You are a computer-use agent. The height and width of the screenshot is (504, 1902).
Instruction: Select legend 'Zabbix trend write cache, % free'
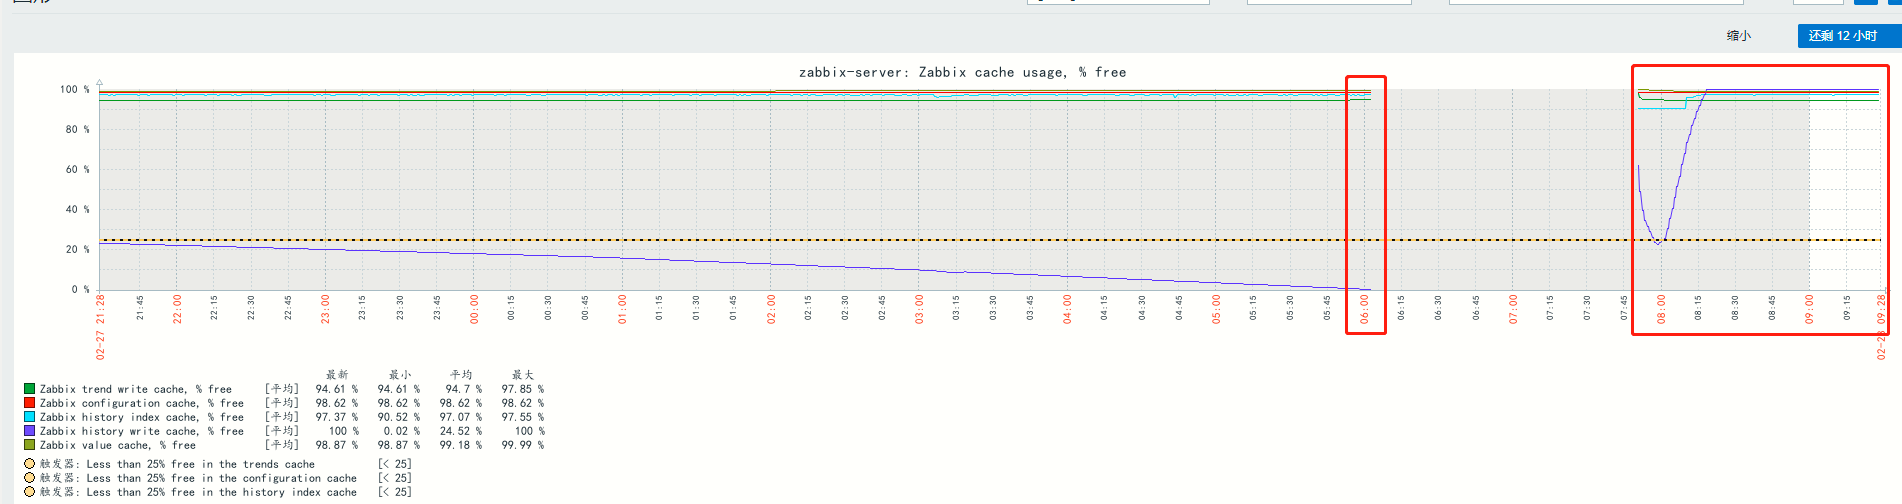(x=136, y=389)
